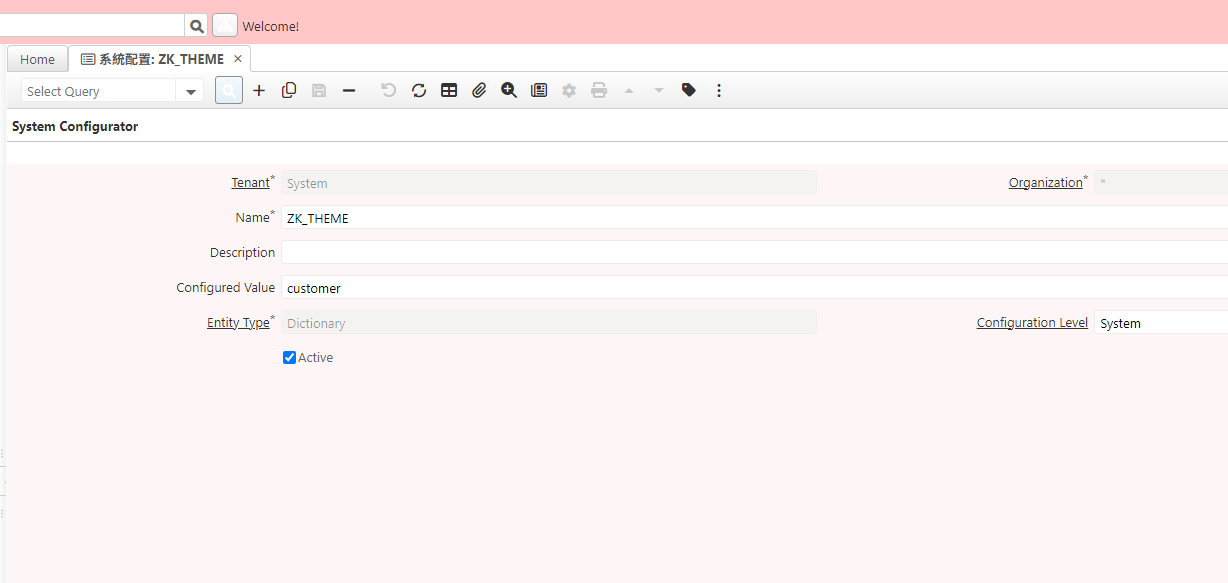
Task: Open the Configuration Level dropdown field
Action: (1160, 323)
